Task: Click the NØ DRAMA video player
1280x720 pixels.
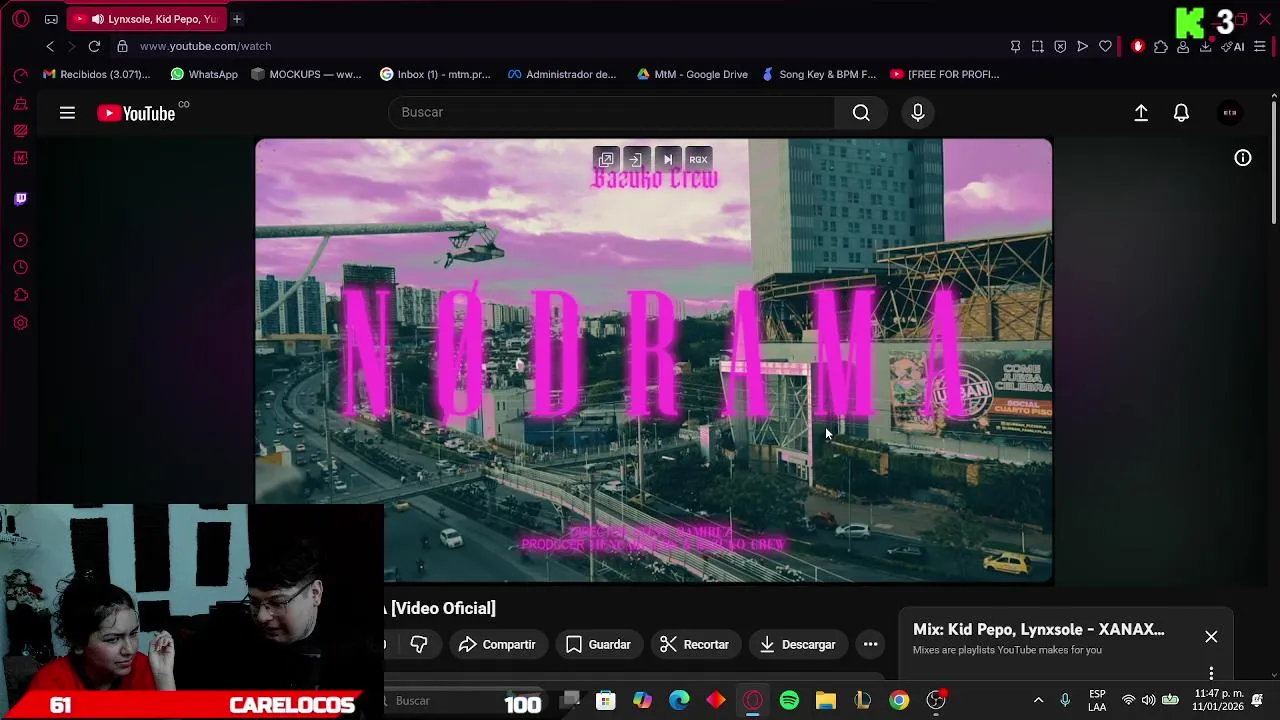Action: [x=653, y=360]
